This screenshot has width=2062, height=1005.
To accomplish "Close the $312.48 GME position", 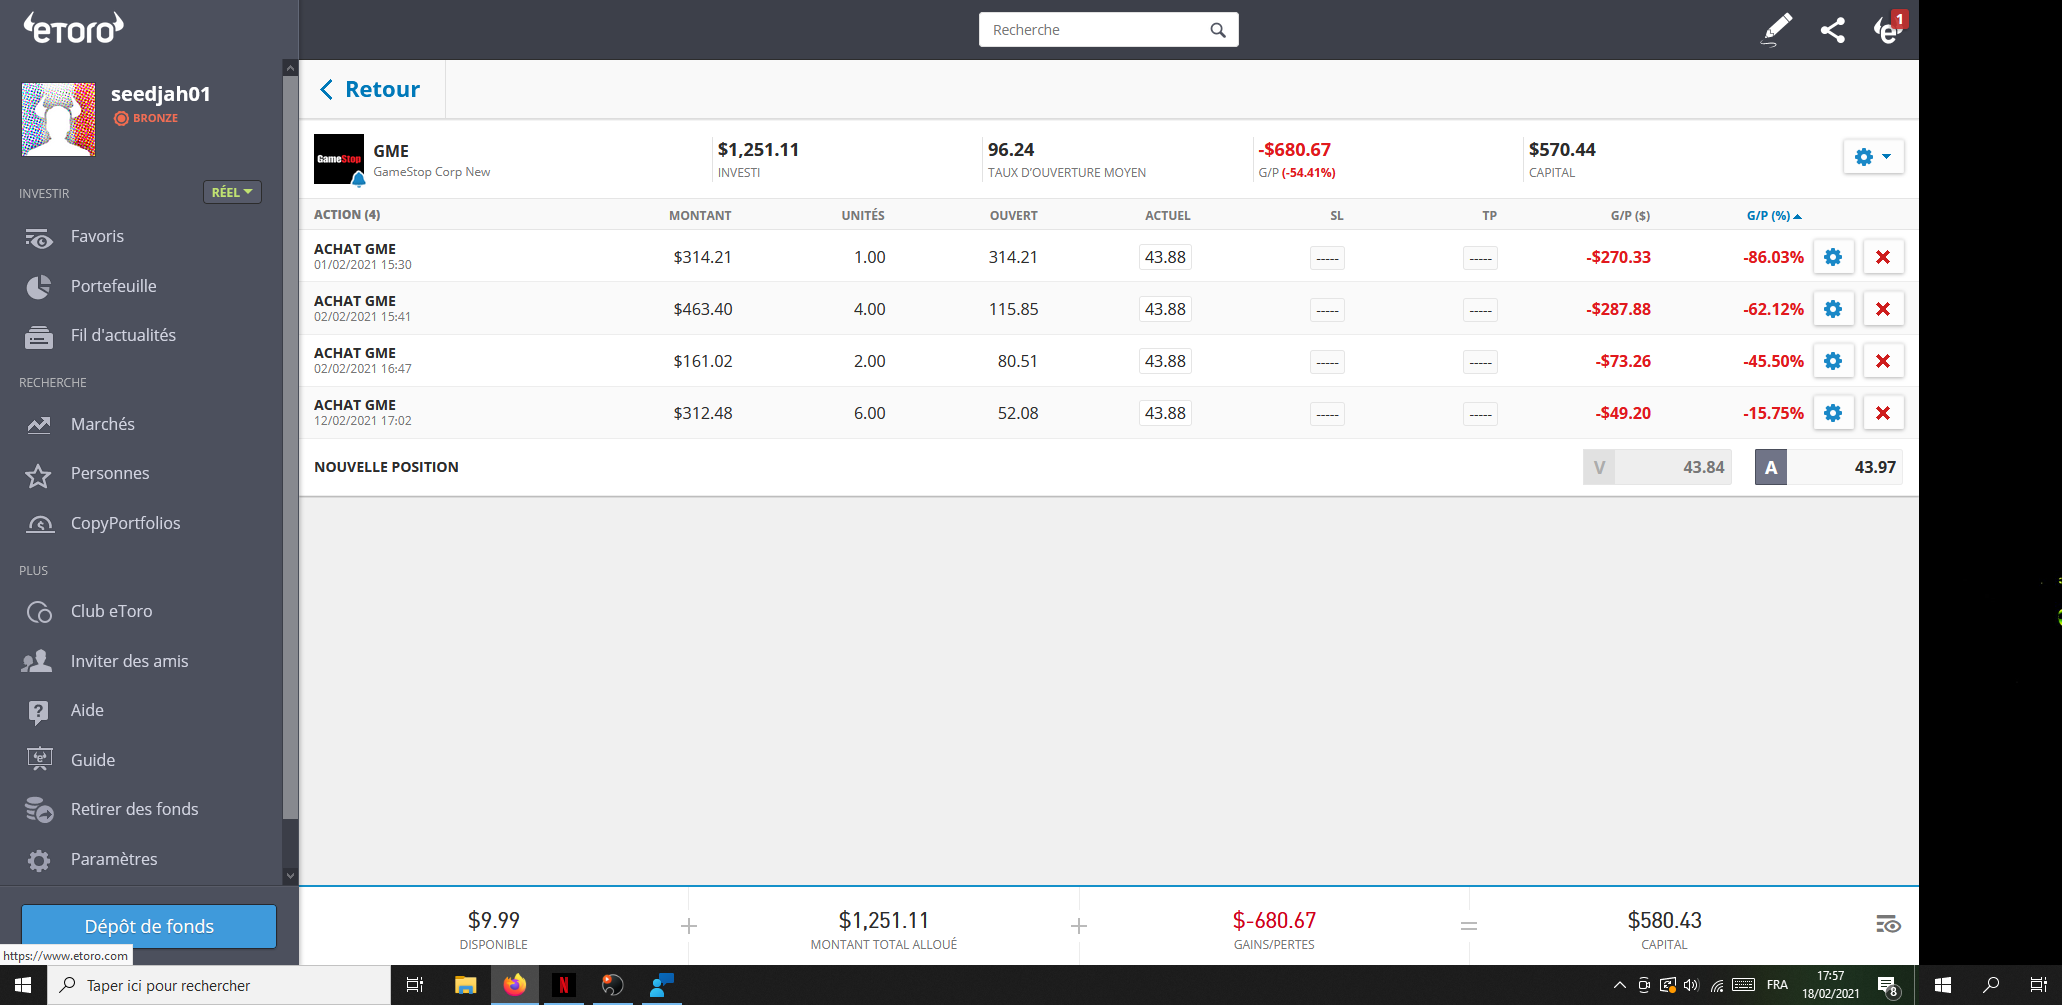I will [x=1883, y=413].
